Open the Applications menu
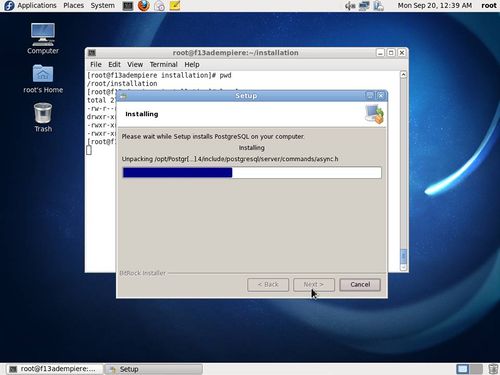 pos(37,5)
